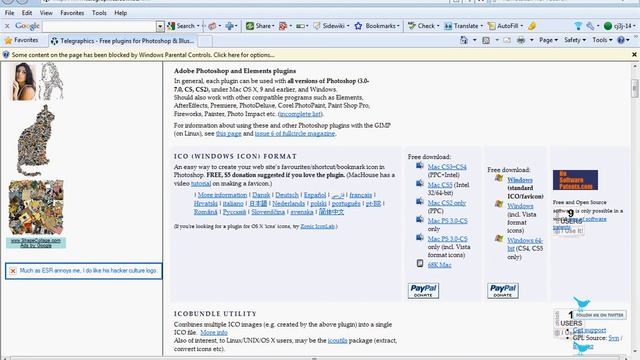The height and width of the screenshot is (360, 640).
Task: Expand the Google search box dropdown arrow
Action: click(160, 27)
